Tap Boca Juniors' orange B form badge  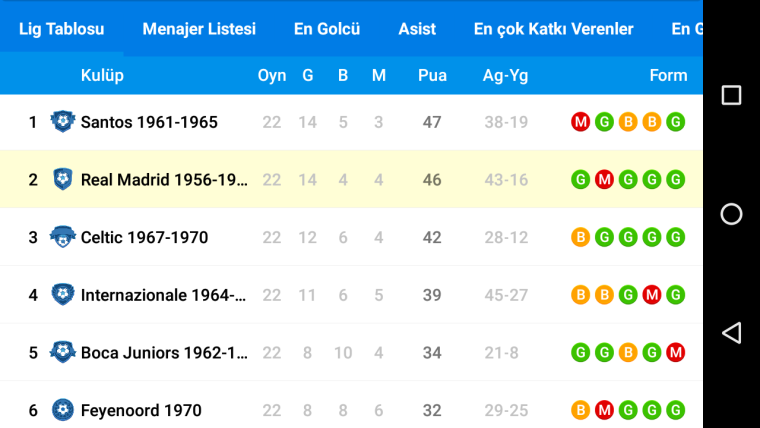pyautogui.click(x=628, y=352)
